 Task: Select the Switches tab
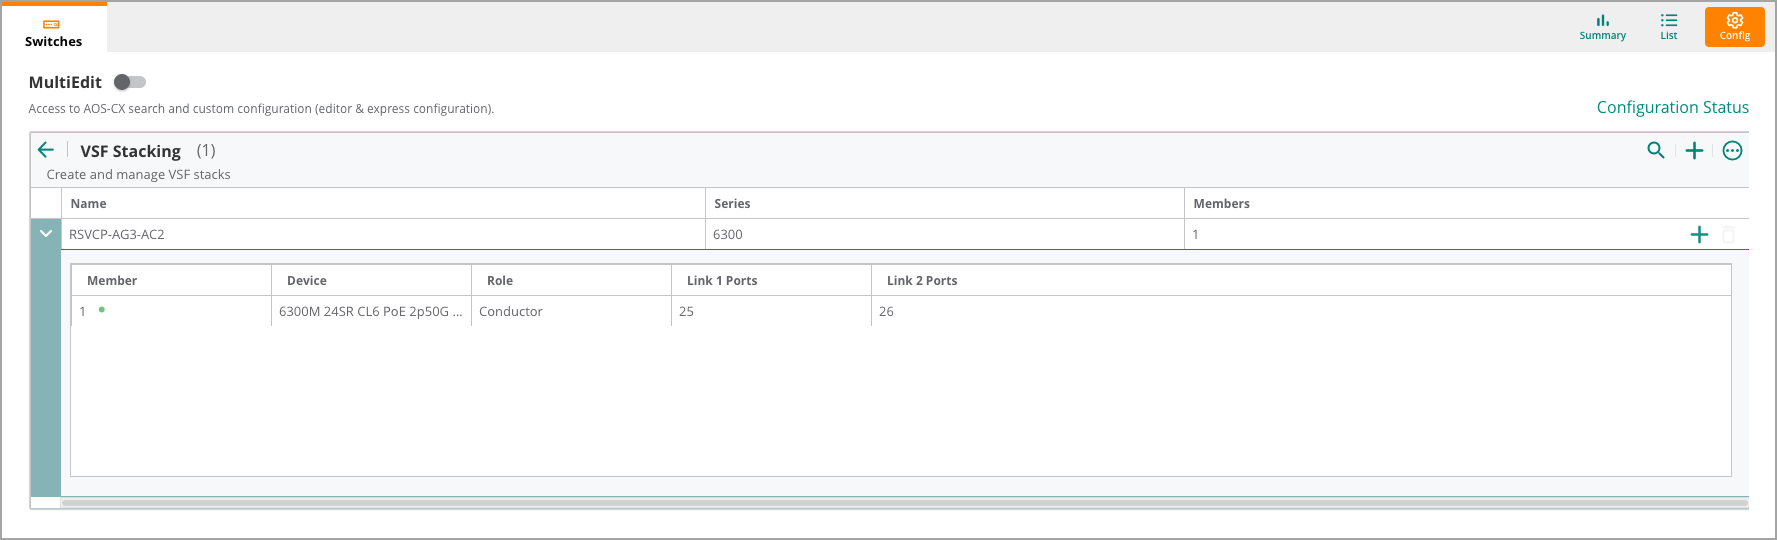[54, 28]
